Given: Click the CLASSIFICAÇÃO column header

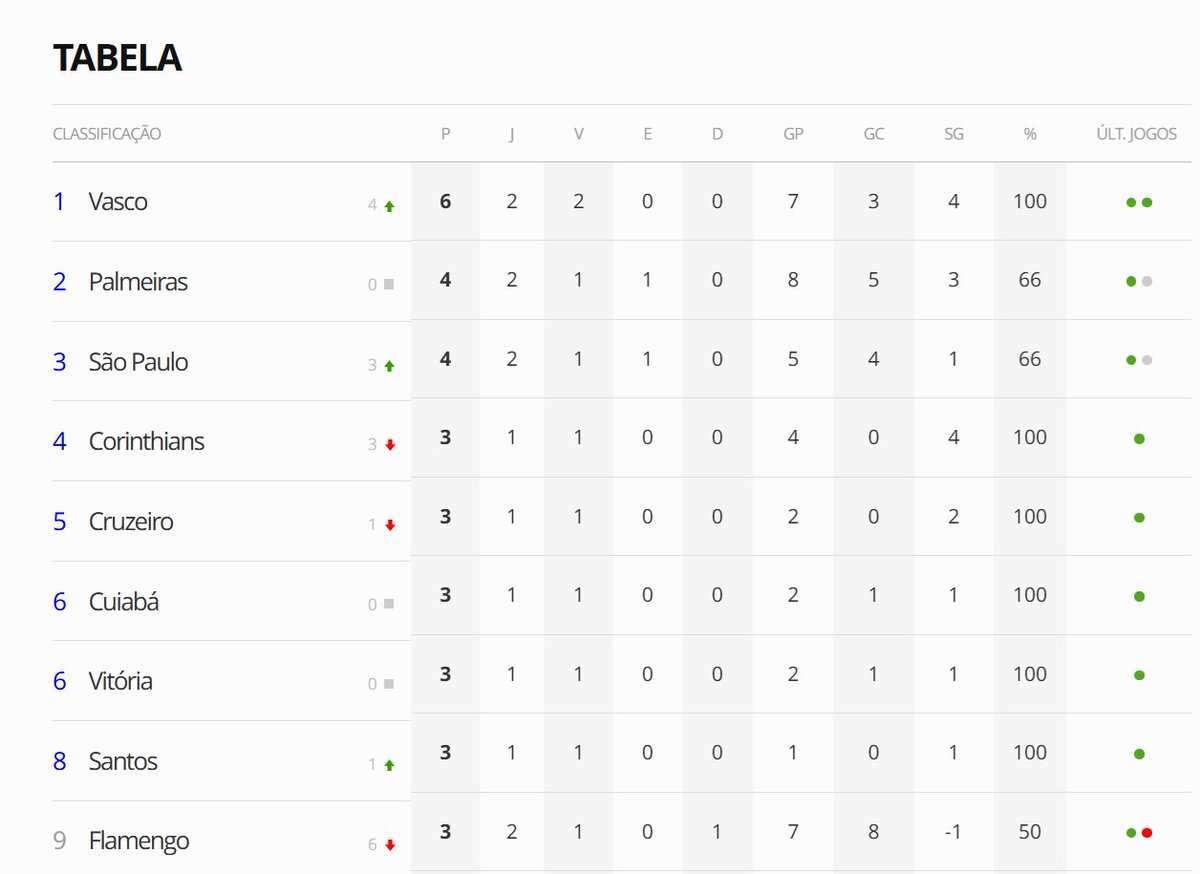Looking at the screenshot, I should (x=107, y=134).
